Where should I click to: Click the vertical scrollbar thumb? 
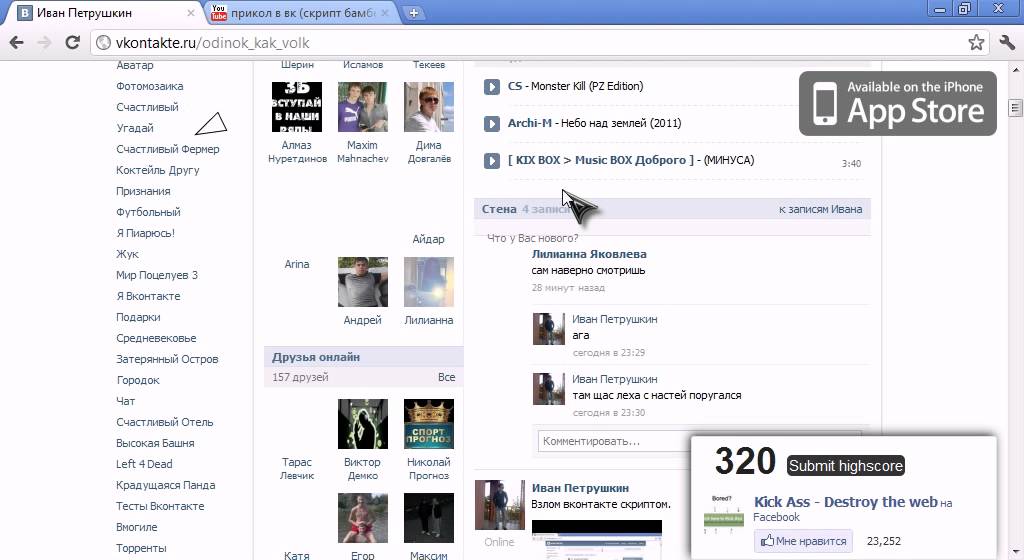tap(1015, 107)
